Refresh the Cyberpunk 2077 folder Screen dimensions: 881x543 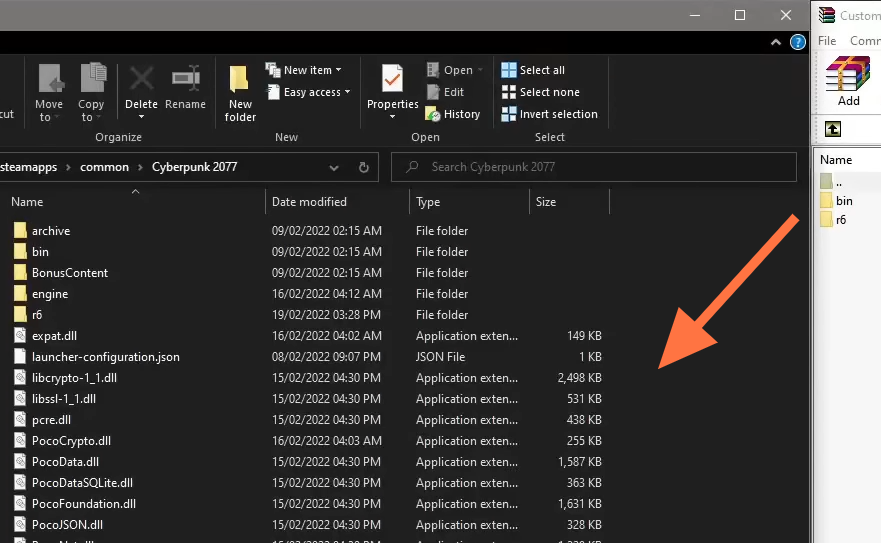364,168
